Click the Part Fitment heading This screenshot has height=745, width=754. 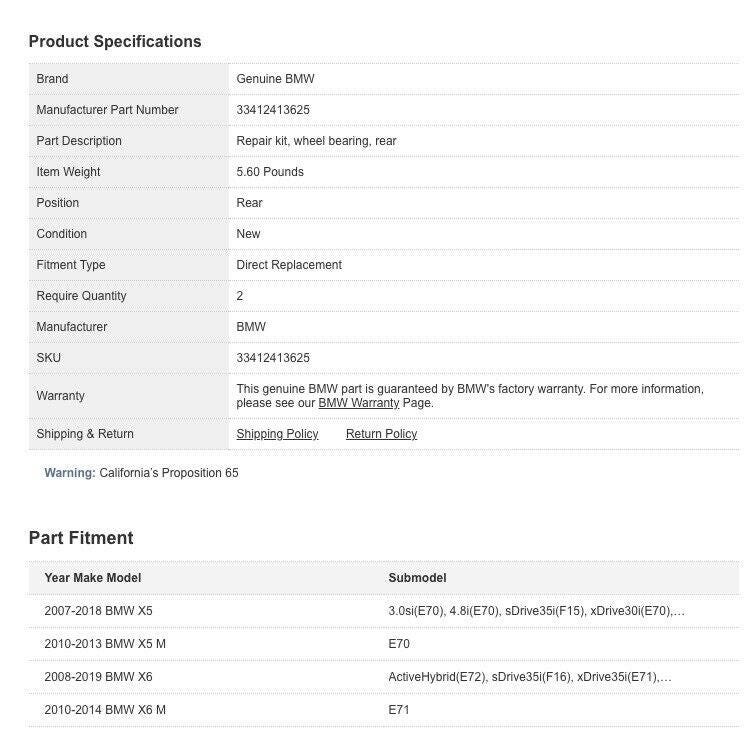[81, 538]
